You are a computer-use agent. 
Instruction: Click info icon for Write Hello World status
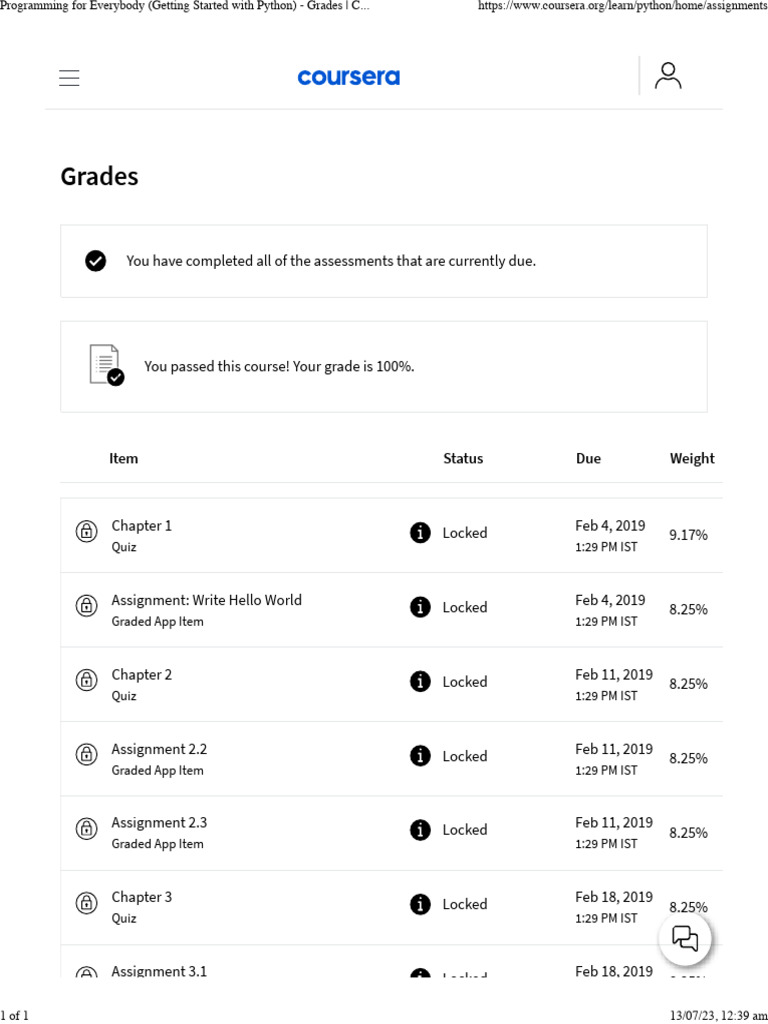[421, 607]
